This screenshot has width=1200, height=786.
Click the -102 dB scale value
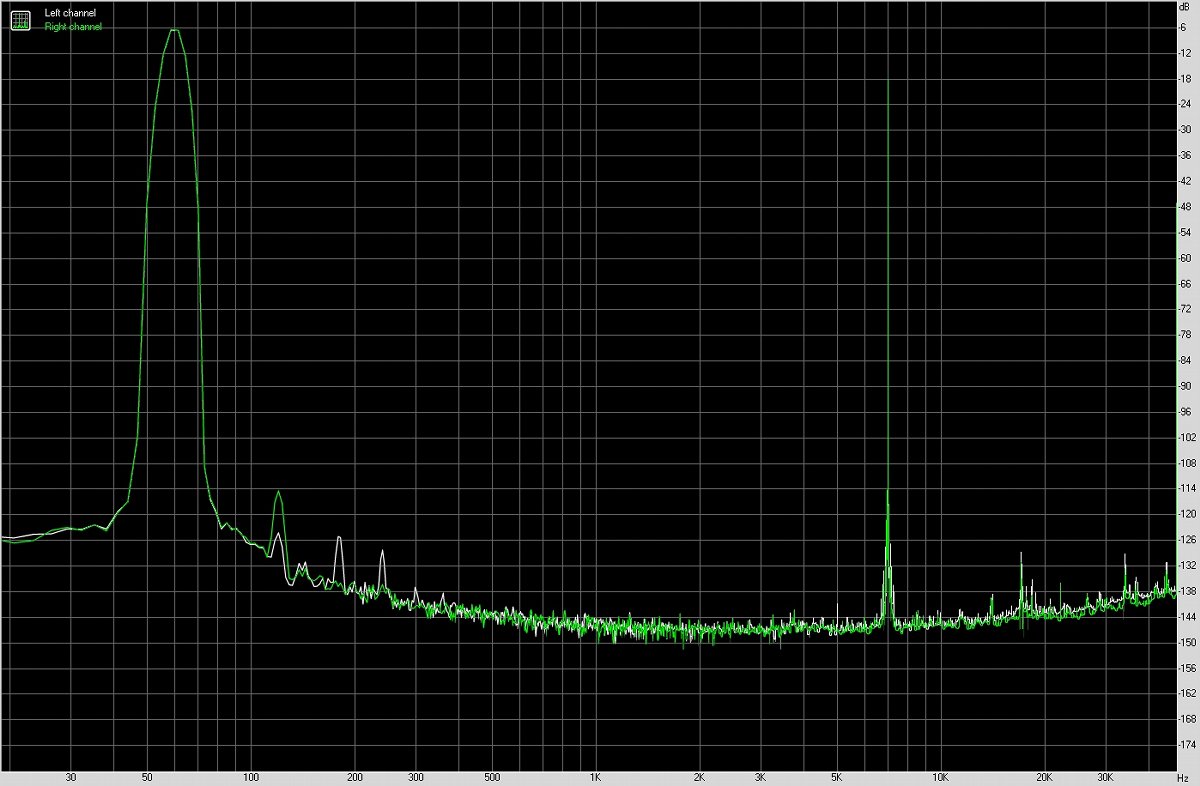tap(1188, 437)
